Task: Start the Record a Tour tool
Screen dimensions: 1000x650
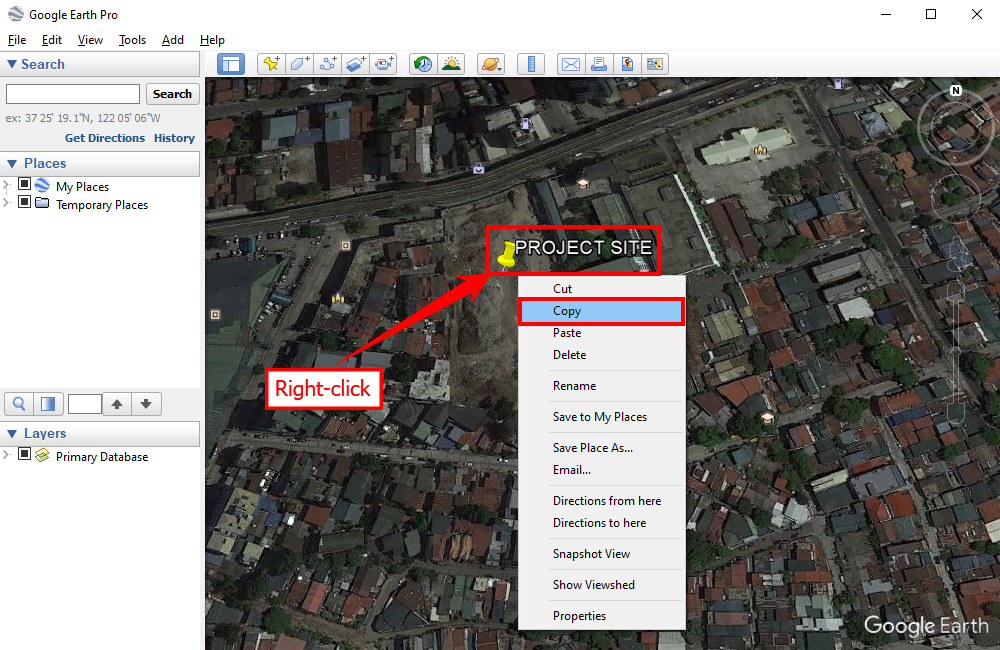Action: coord(384,64)
